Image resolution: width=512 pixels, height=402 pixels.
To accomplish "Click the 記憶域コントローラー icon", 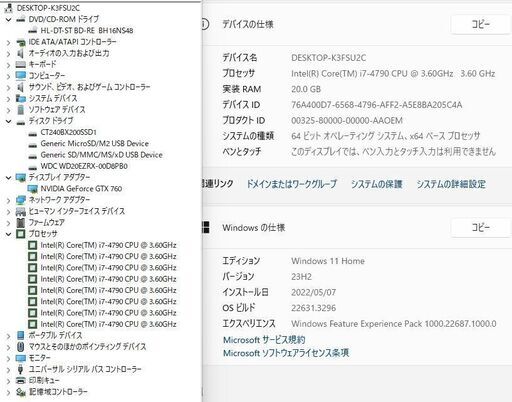I will (21, 392).
